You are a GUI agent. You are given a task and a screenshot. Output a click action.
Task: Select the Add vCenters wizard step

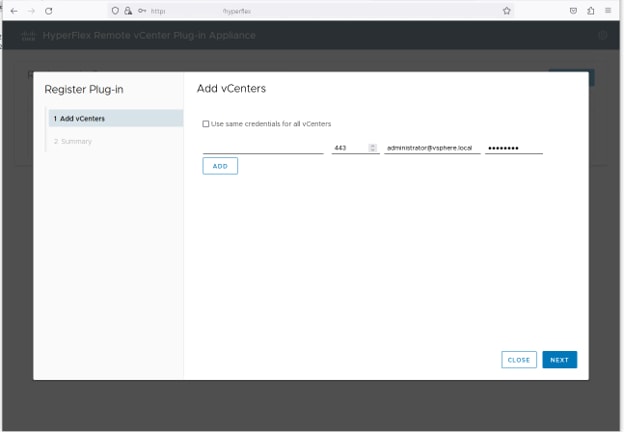click(116, 119)
